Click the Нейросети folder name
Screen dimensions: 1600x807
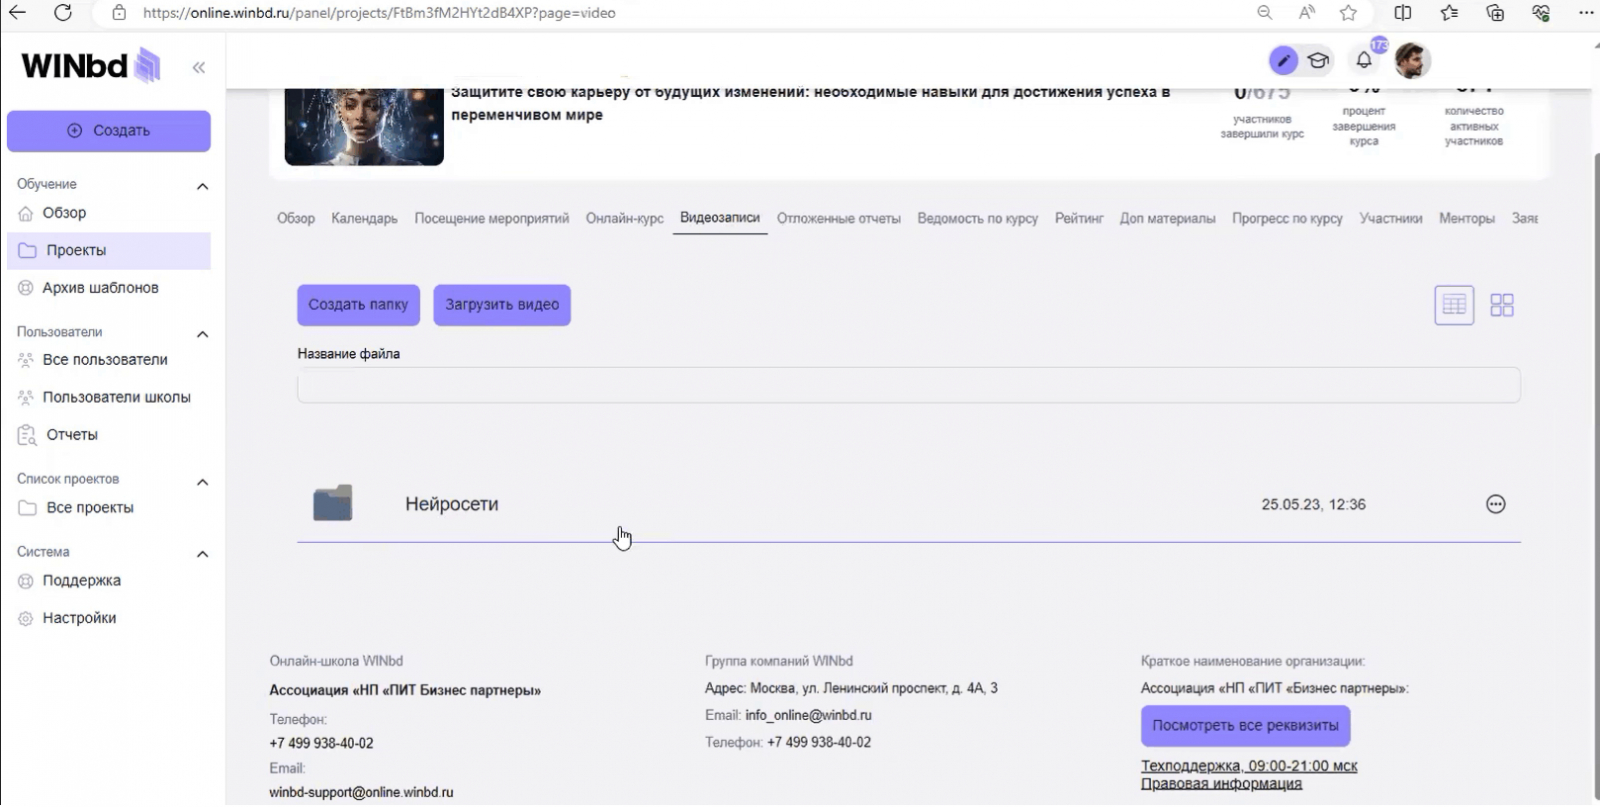(x=452, y=504)
